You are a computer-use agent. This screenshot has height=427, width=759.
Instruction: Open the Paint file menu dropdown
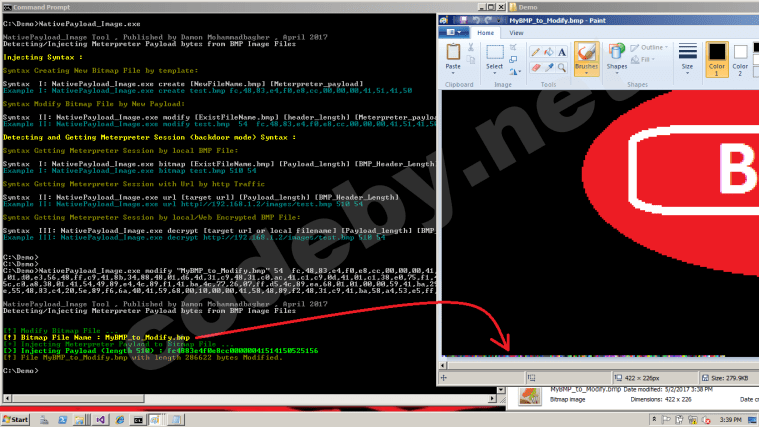point(454,32)
